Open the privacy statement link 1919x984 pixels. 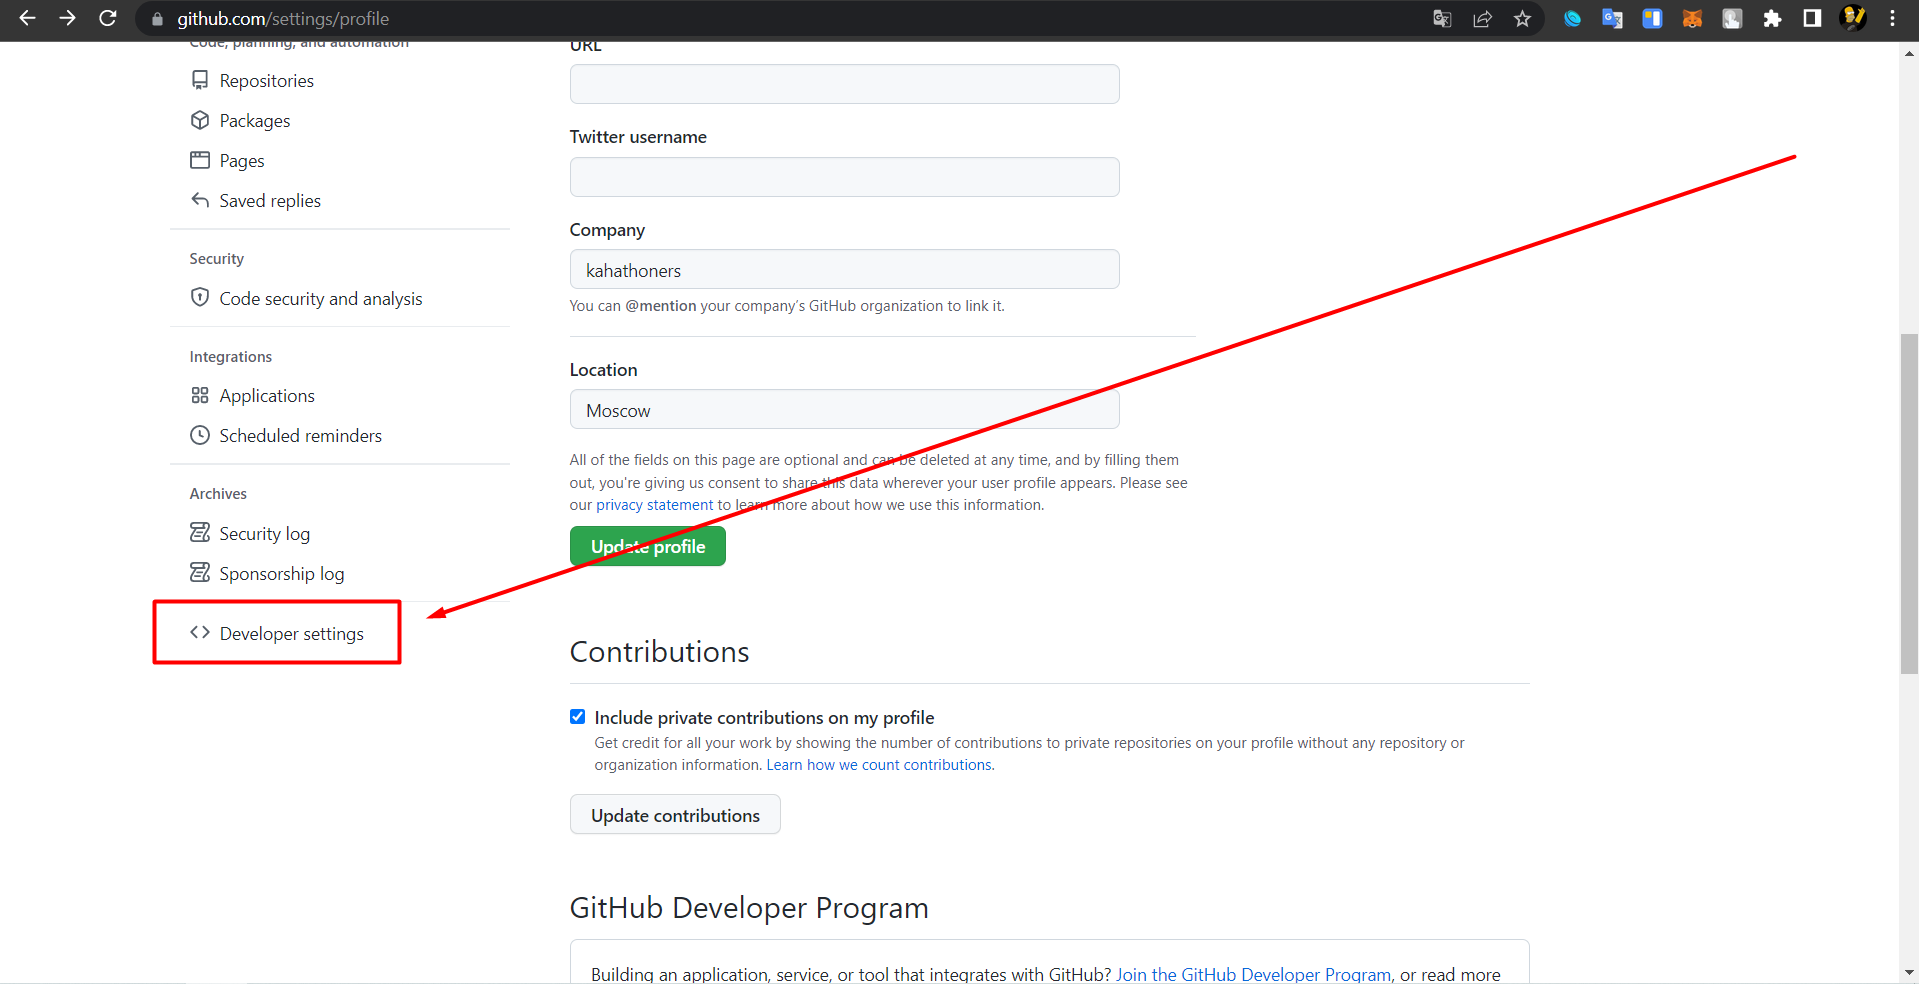pyautogui.click(x=655, y=505)
